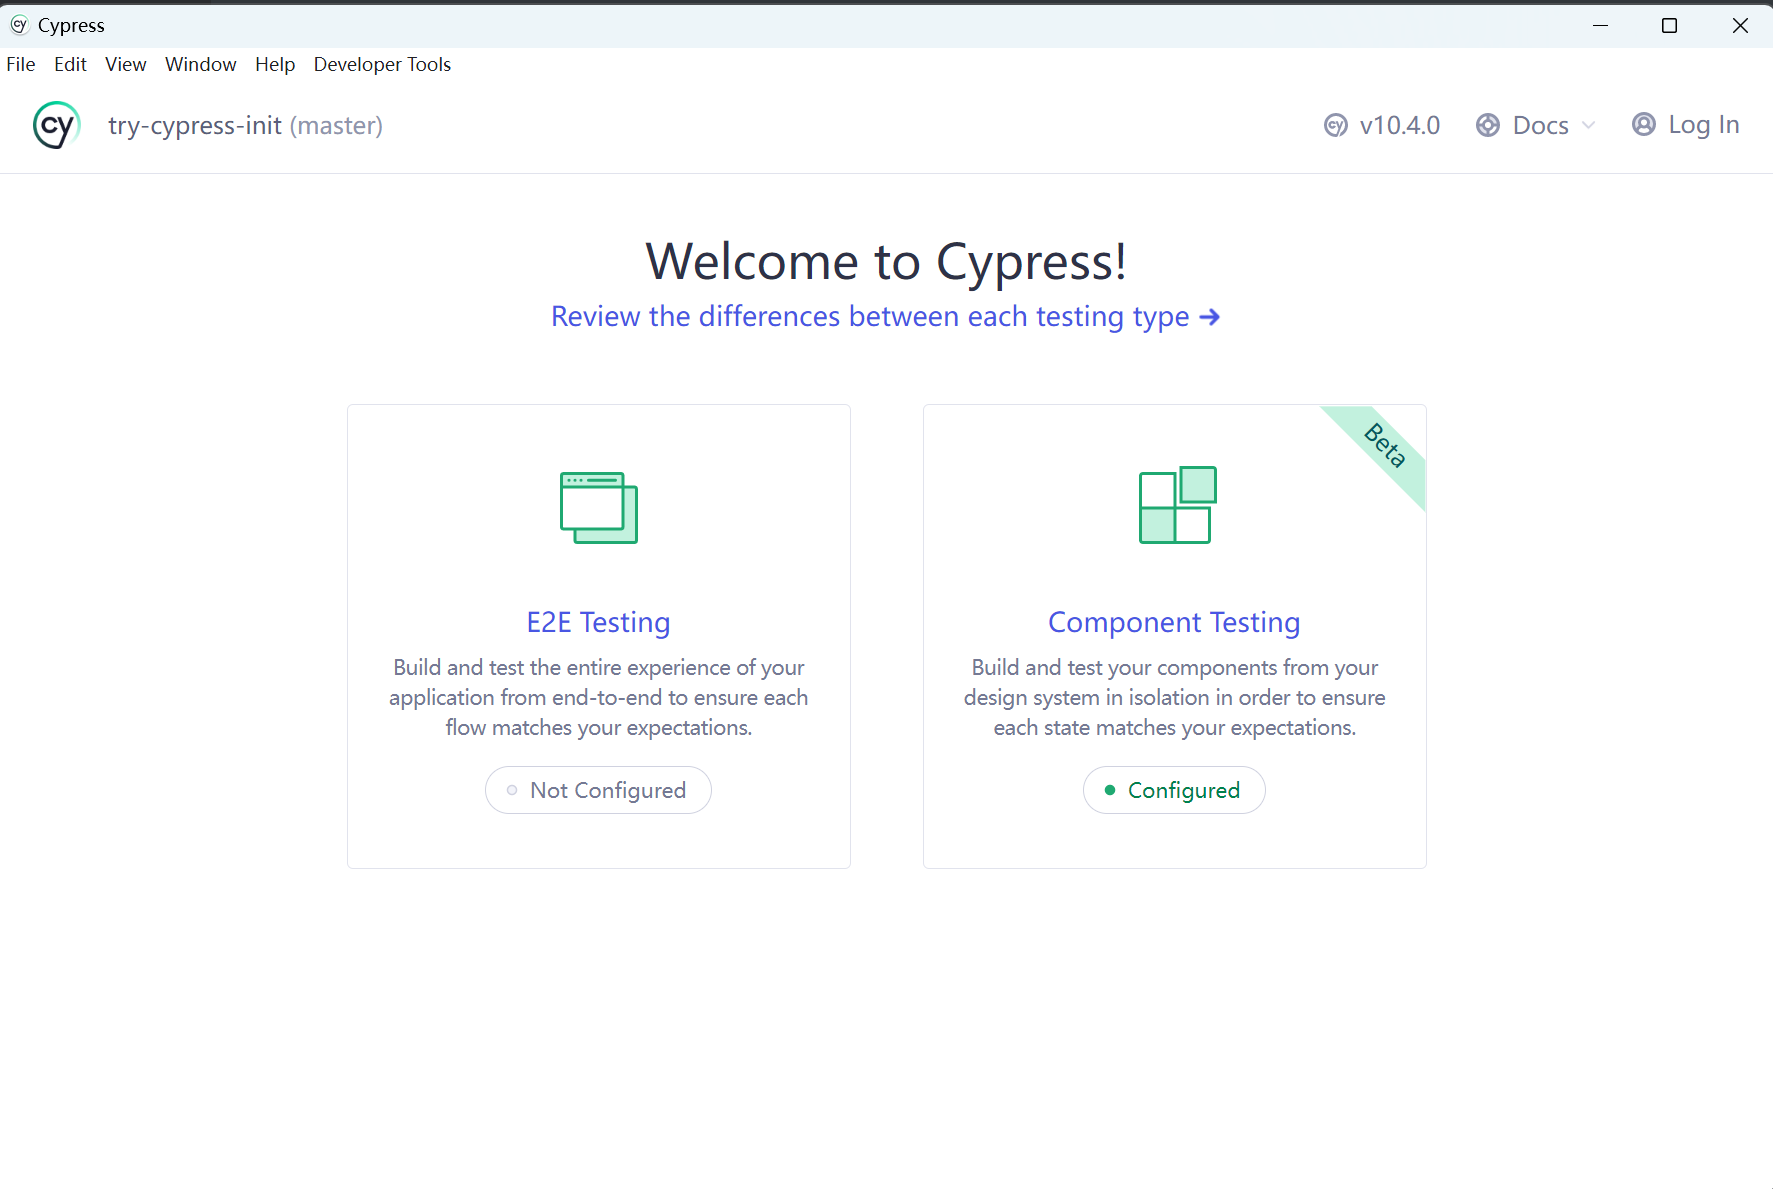The width and height of the screenshot is (1773, 1189).
Task: Click the E2E Testing browser window icon
Action: (599, 508)
